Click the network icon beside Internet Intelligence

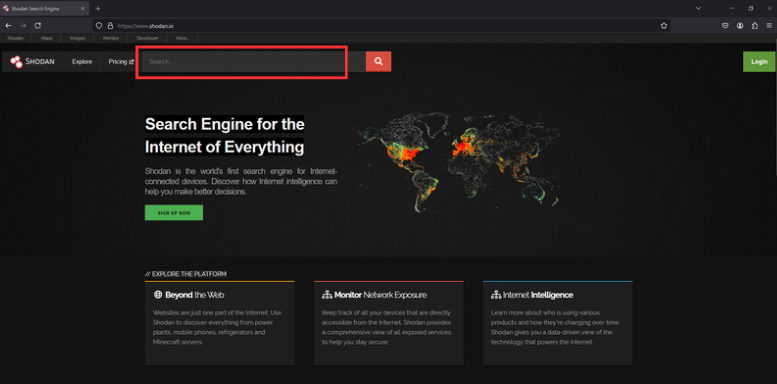pyautogui.click(x=496, y=295)
